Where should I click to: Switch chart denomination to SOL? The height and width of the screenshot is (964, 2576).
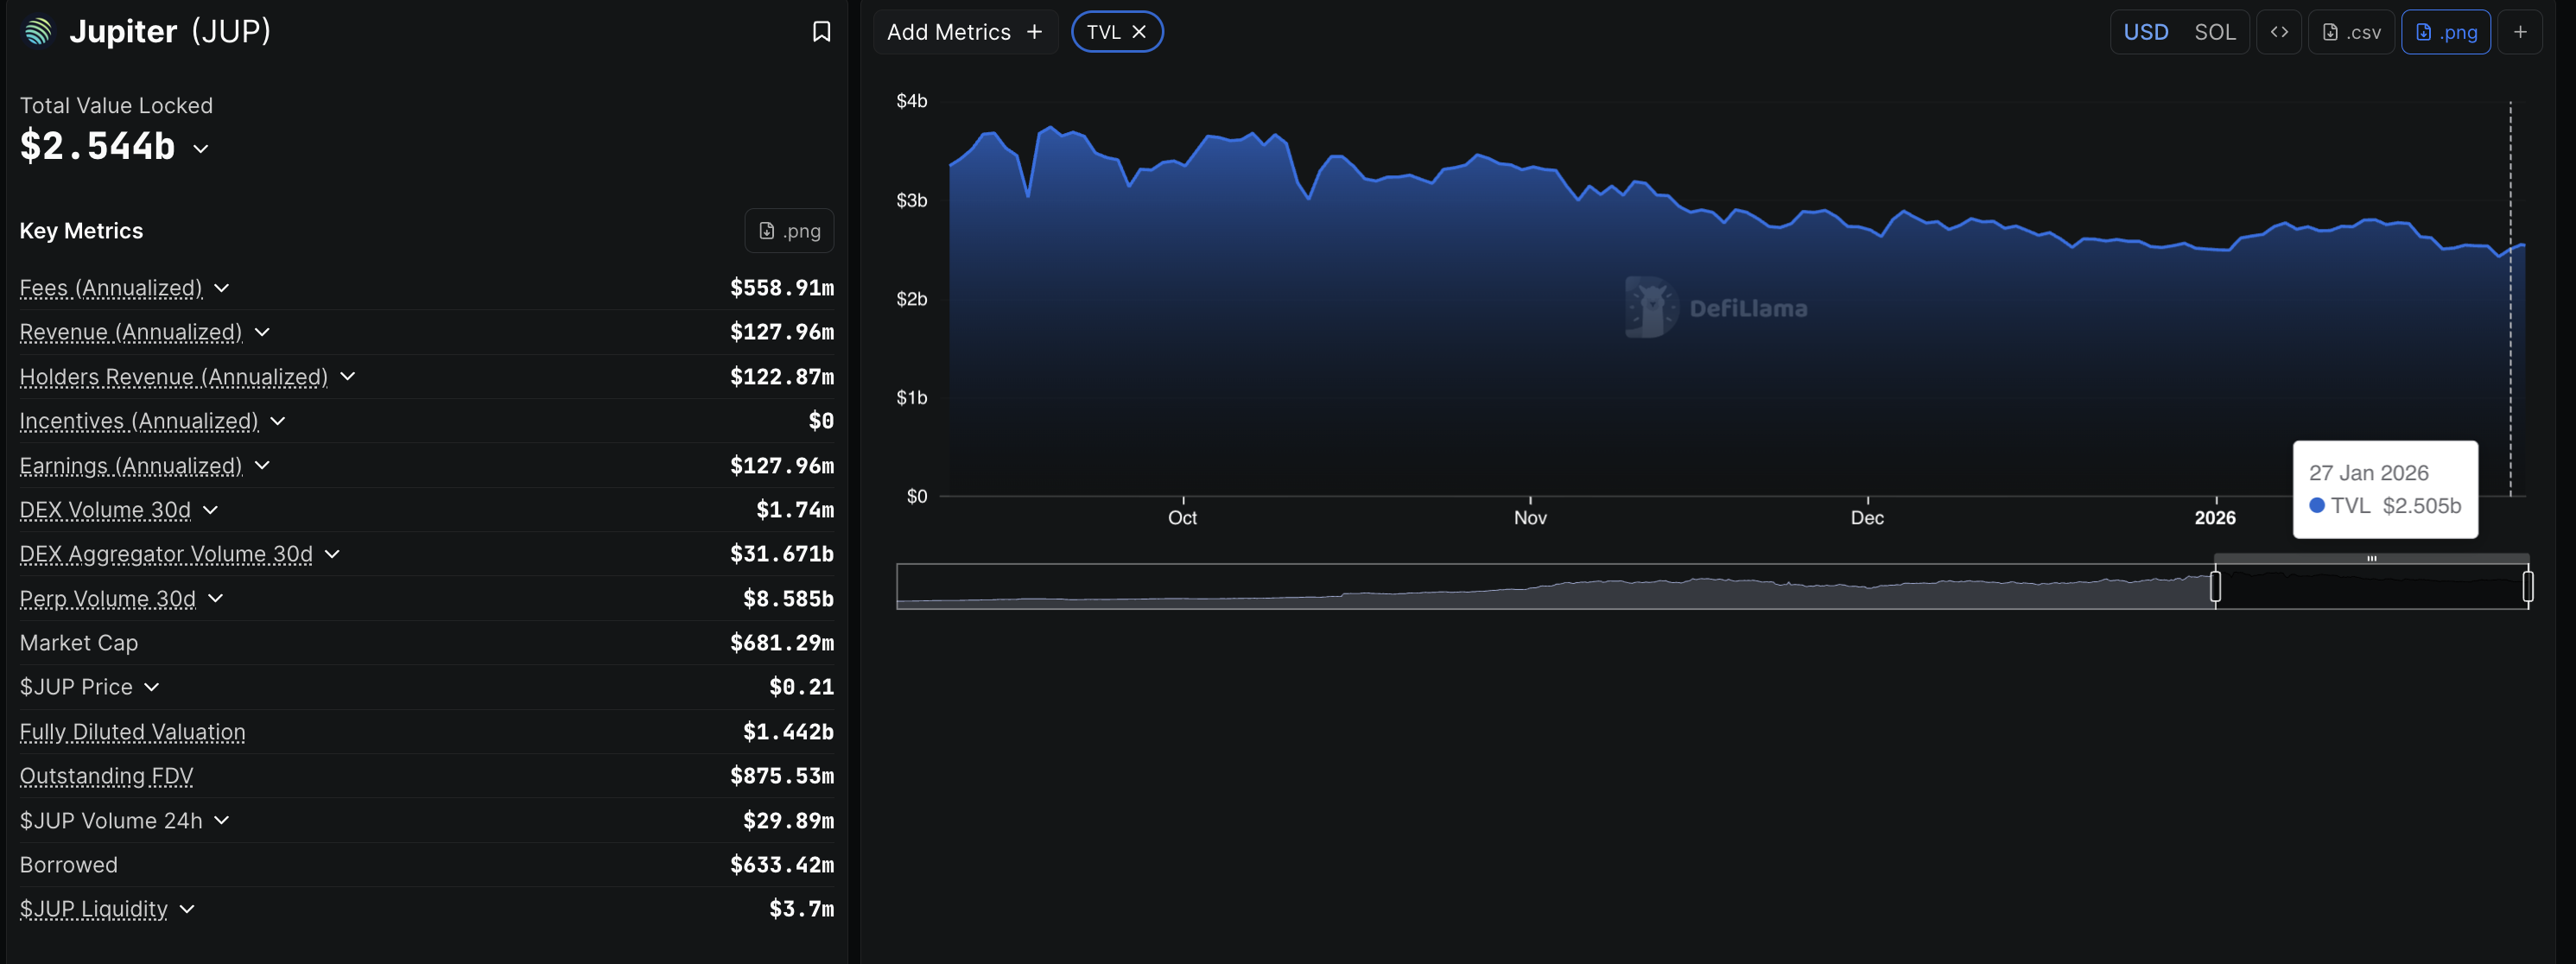2214,32
